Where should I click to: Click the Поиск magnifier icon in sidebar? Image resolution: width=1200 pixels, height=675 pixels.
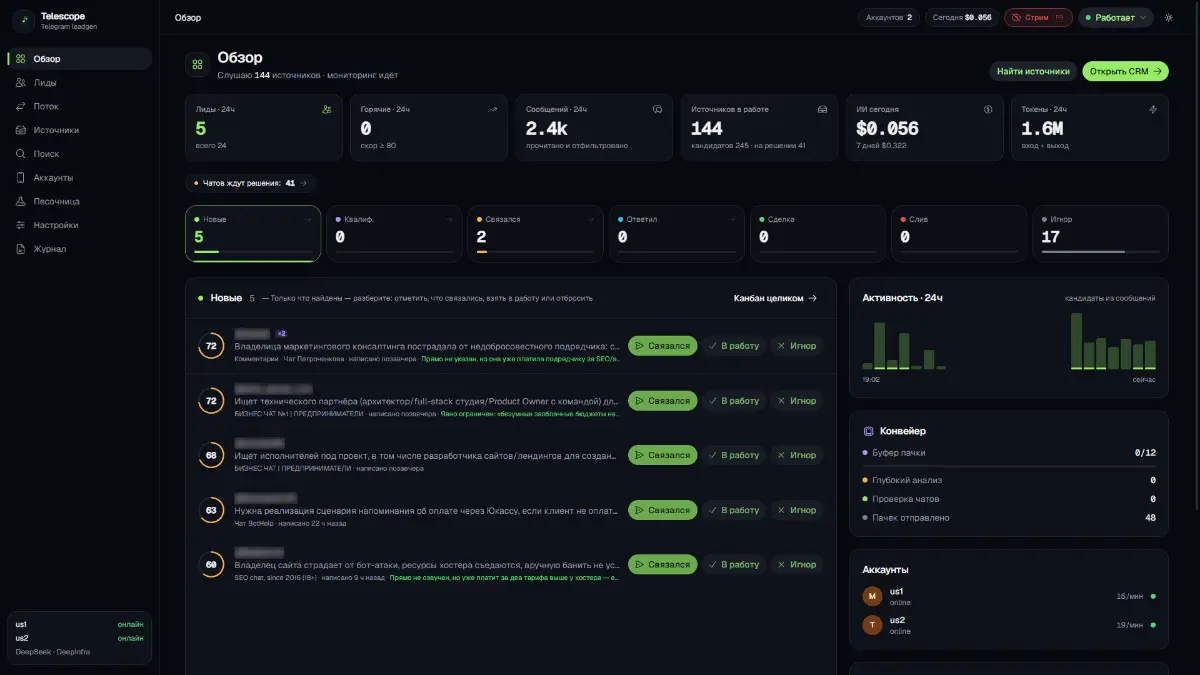point(21,154)
